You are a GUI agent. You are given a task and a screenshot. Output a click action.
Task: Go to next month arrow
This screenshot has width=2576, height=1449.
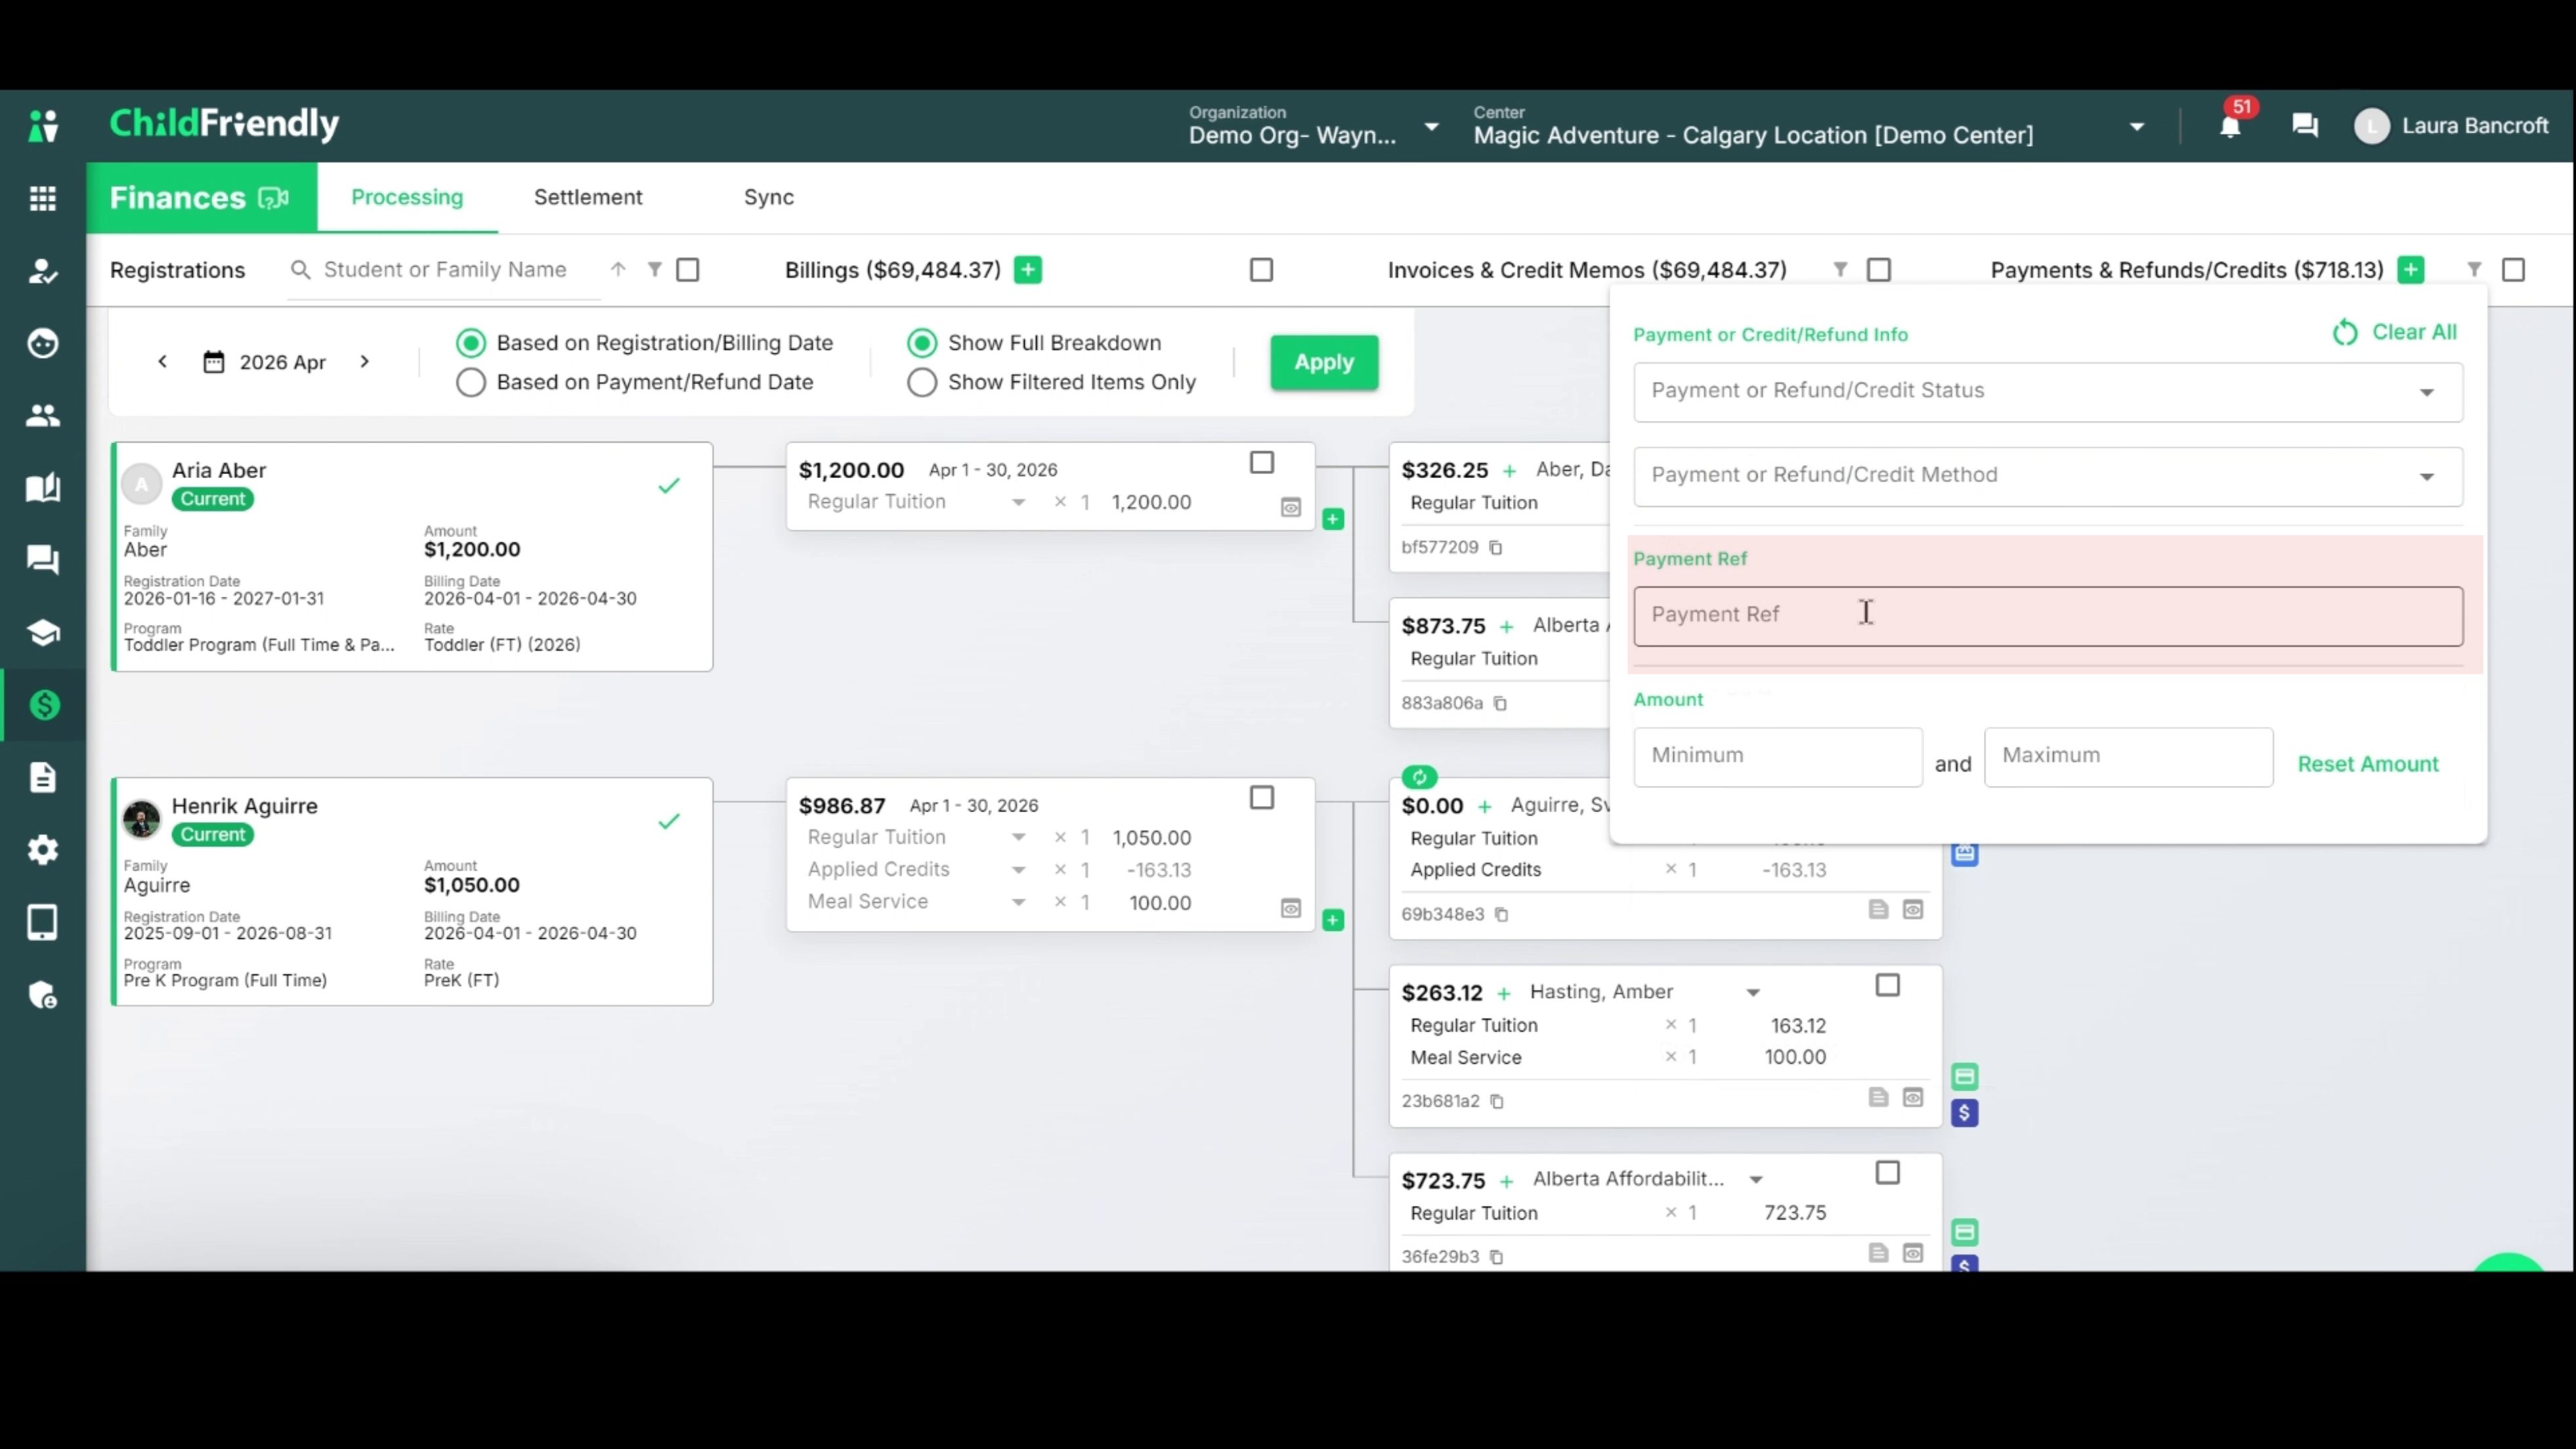365,362
